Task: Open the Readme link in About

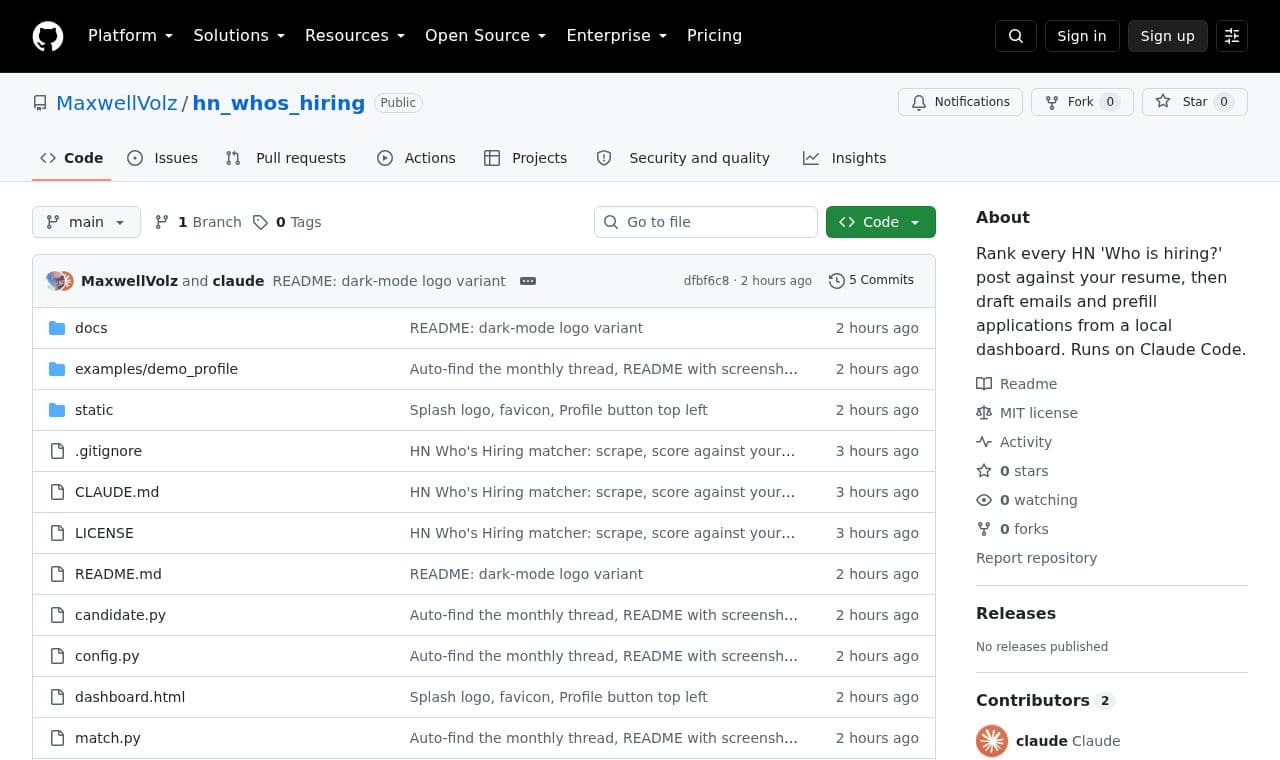Action: point(1017,384)
